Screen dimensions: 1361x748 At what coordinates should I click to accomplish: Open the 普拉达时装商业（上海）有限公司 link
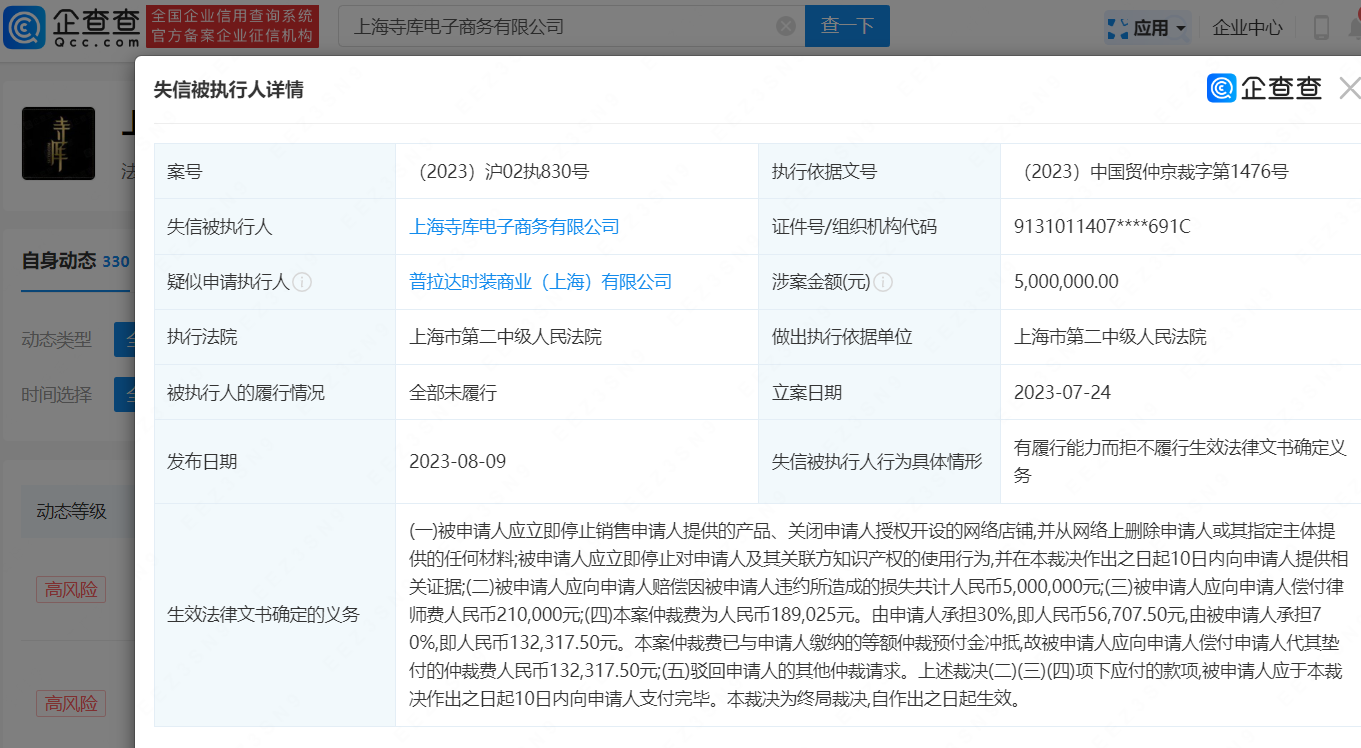pyautogui.click(x=540, y=282)
